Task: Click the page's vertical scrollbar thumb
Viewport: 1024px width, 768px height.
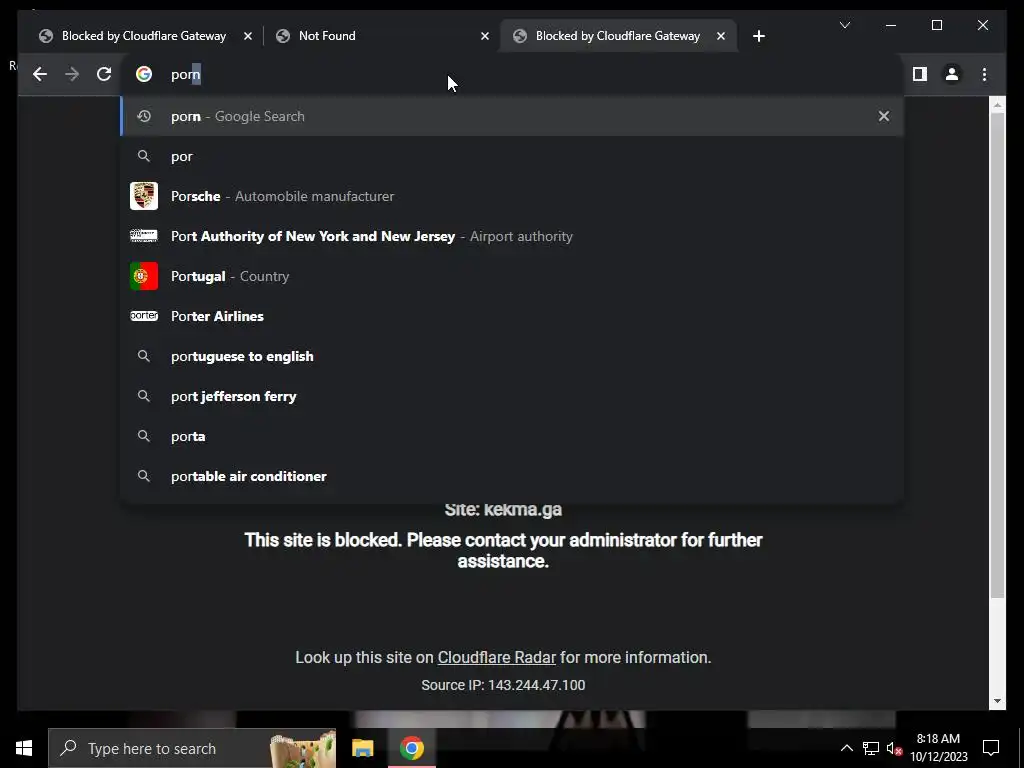Action: 997,354
